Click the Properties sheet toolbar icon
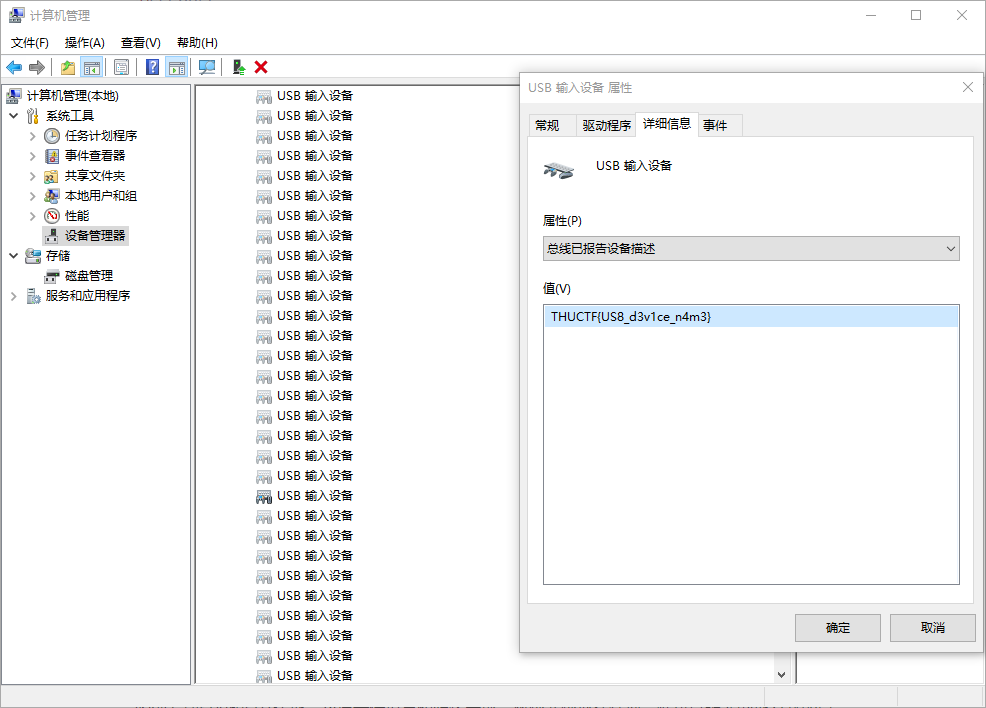 [121, 67]
